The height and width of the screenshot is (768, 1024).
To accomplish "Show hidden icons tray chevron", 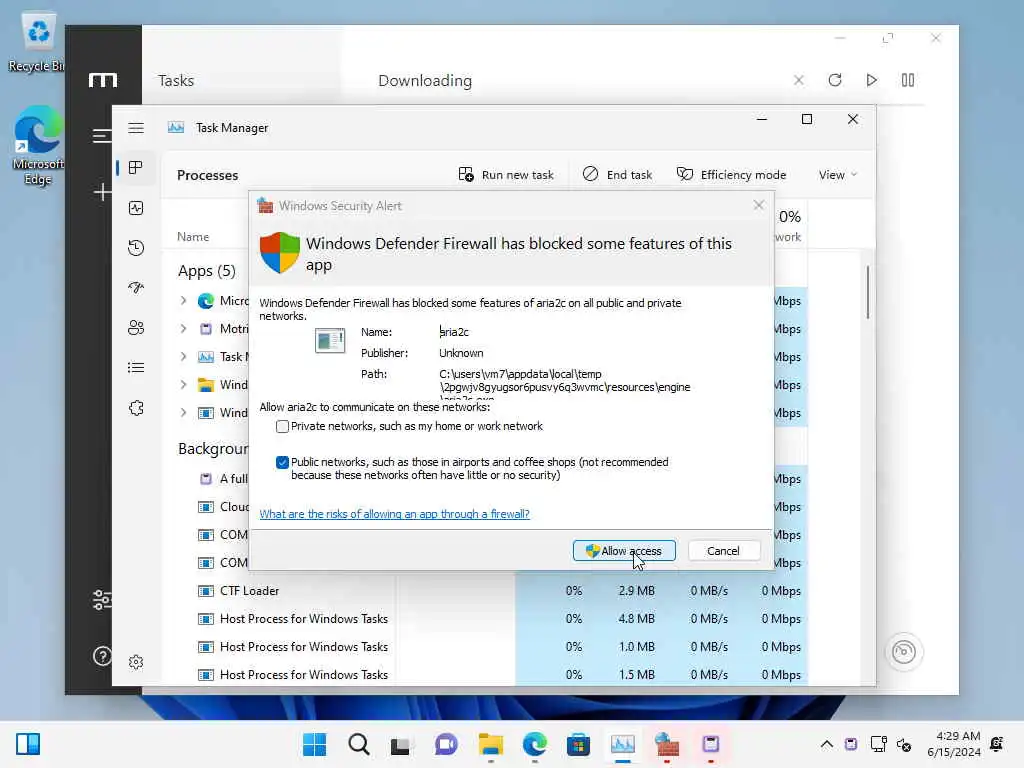I will pyautogui.click(x=826, y=744).
